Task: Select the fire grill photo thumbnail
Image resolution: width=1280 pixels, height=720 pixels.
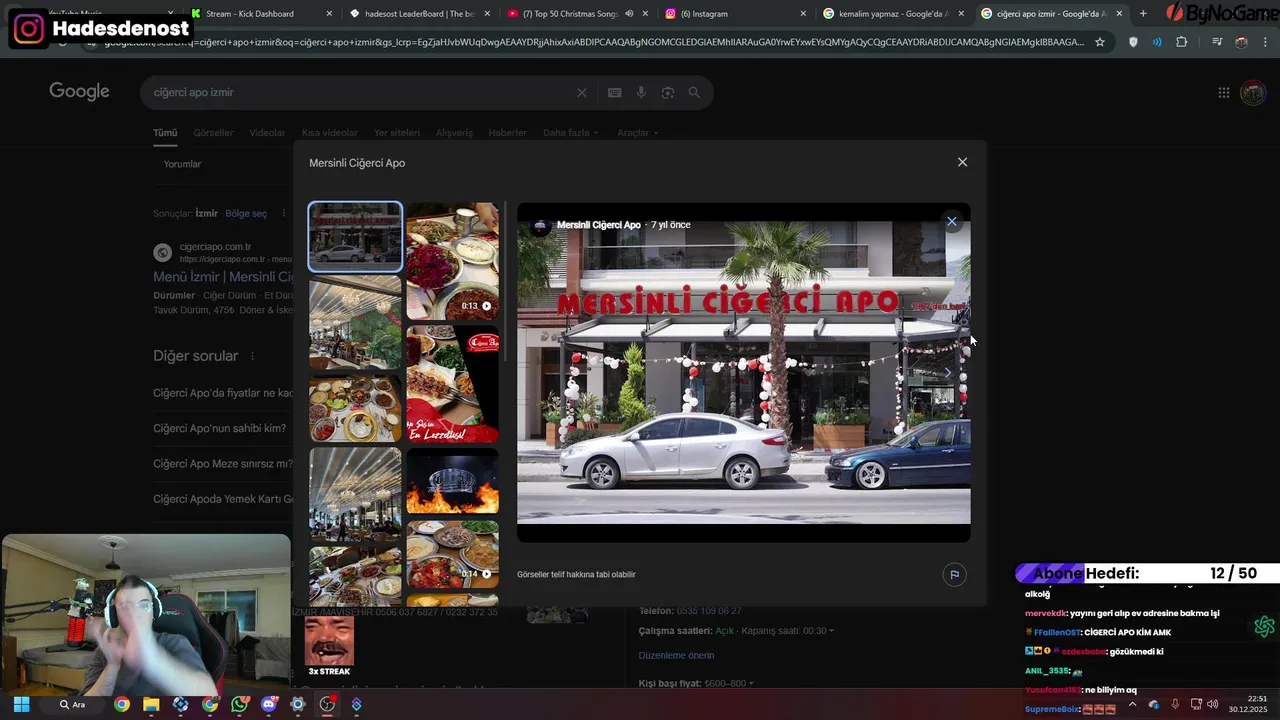Action: pos(452,481)
